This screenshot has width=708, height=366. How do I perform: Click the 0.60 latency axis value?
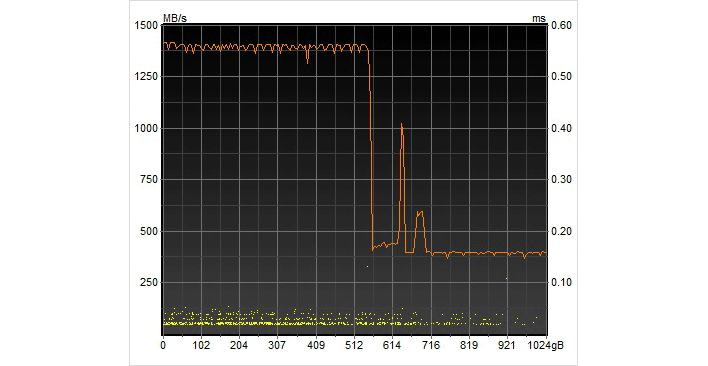point(561,25)
